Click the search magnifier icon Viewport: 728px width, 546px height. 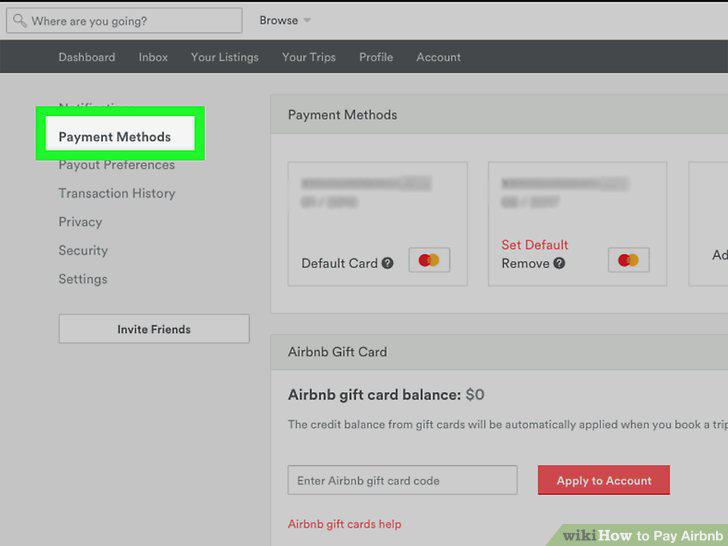coord(20,21)
